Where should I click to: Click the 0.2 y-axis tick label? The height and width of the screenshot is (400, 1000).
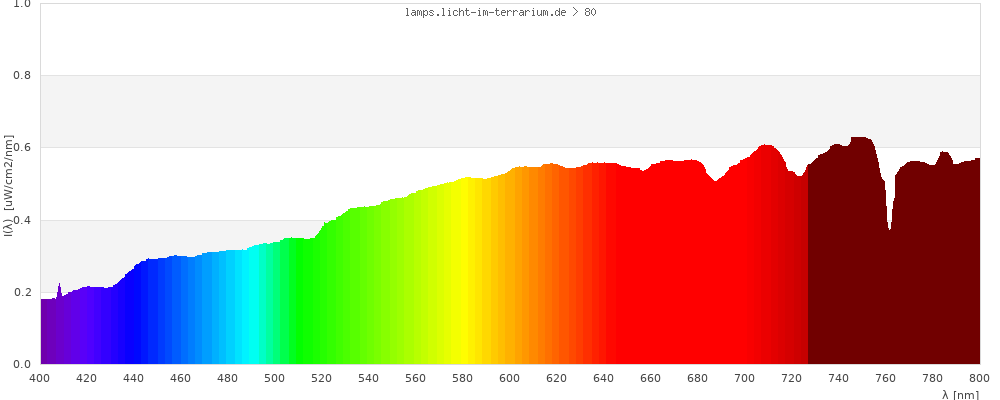coord(21,292)
